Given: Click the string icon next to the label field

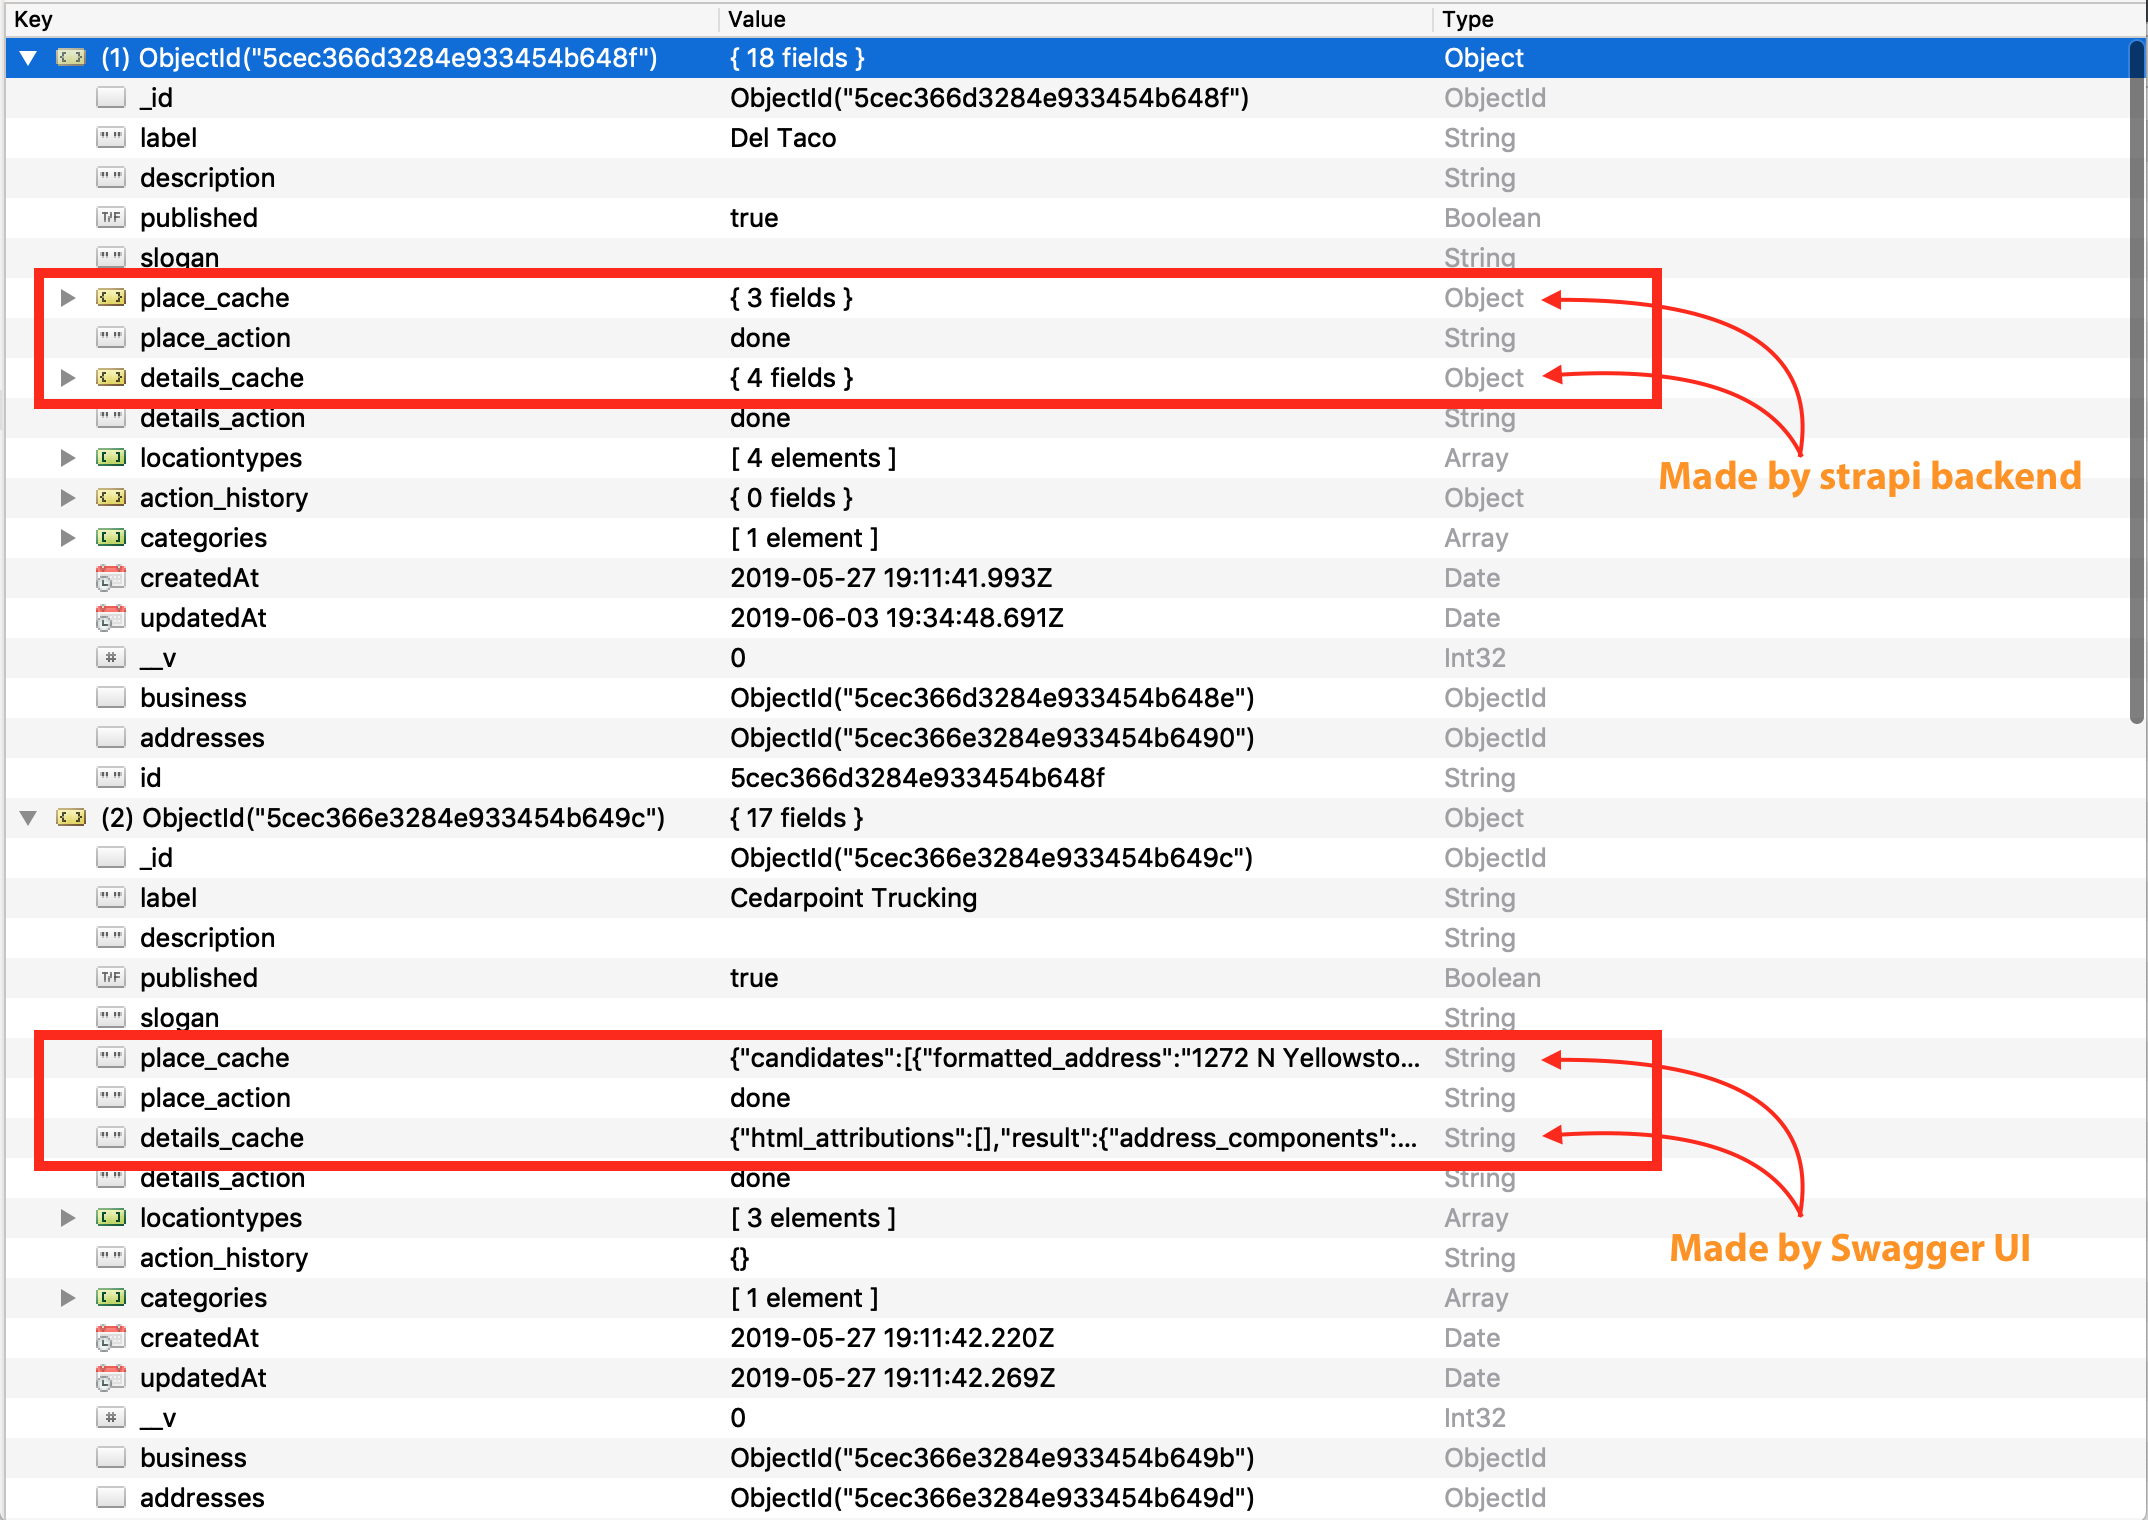Looking at the screenshot, I should (110, 137).
